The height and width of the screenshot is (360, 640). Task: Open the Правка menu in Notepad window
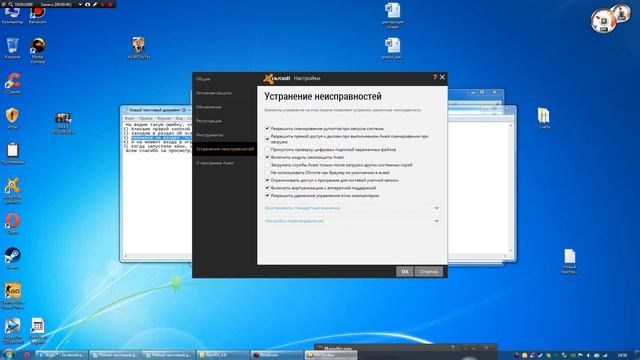tap(146, 118)
